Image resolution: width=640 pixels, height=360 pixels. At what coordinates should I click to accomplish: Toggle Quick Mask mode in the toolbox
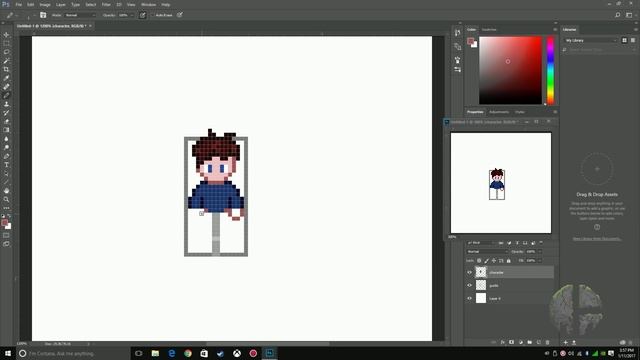point(6,235)
